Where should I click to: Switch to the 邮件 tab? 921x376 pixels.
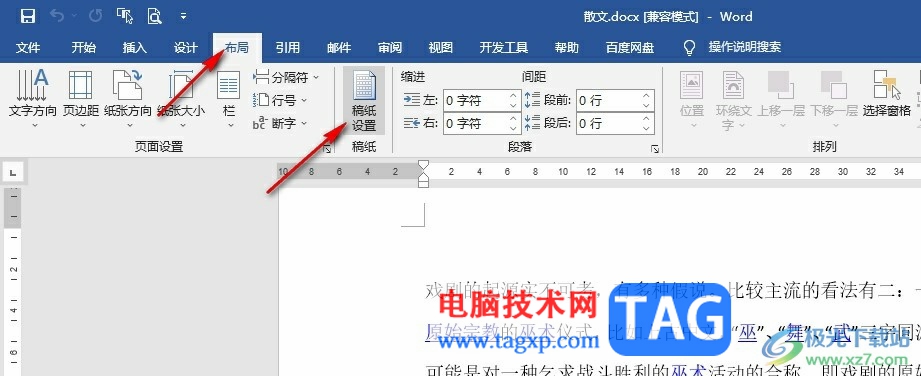pyautogui.click(x=339, y=48)
